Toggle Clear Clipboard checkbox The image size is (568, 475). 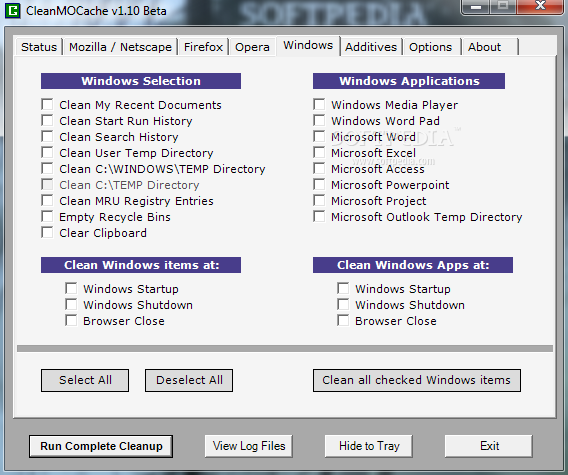pyautogui.click(x=47, y=232)
